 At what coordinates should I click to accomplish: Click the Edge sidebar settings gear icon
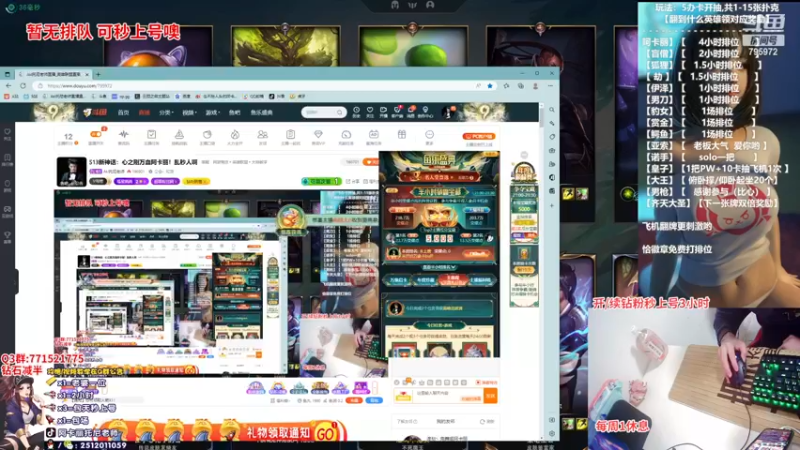coord(552,433)
